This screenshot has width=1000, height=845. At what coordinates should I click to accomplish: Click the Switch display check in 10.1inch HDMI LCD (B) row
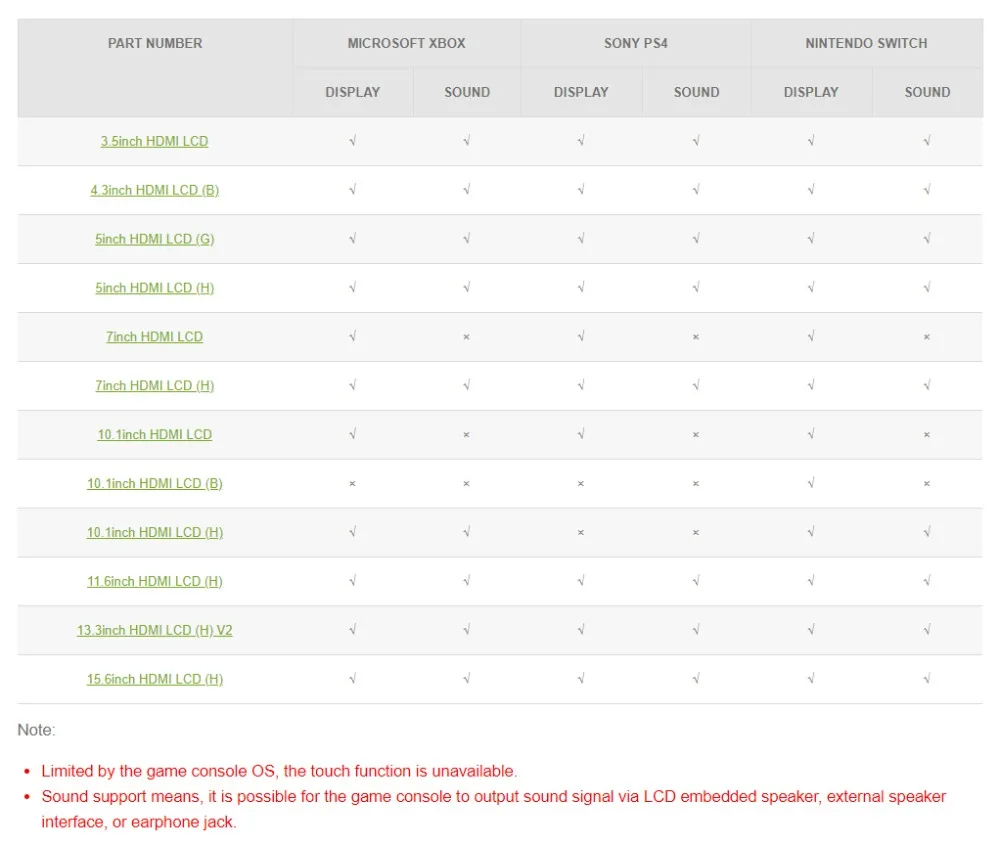[x=811, y=483]
